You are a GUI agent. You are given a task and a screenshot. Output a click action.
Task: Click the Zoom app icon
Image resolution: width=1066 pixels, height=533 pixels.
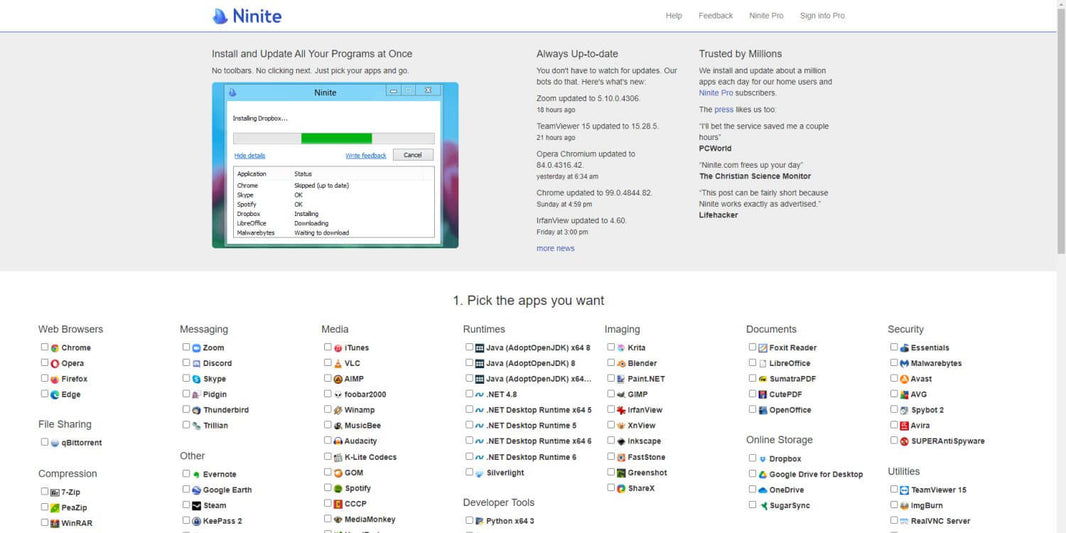pos(196,348)
